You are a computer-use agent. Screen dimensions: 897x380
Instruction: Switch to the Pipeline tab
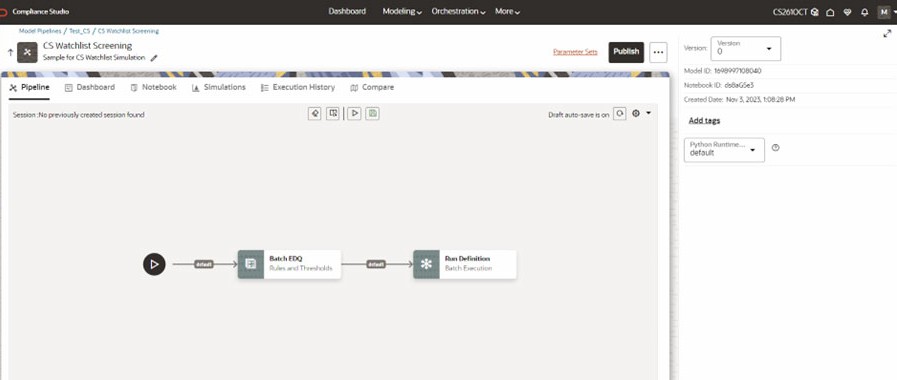29,88
